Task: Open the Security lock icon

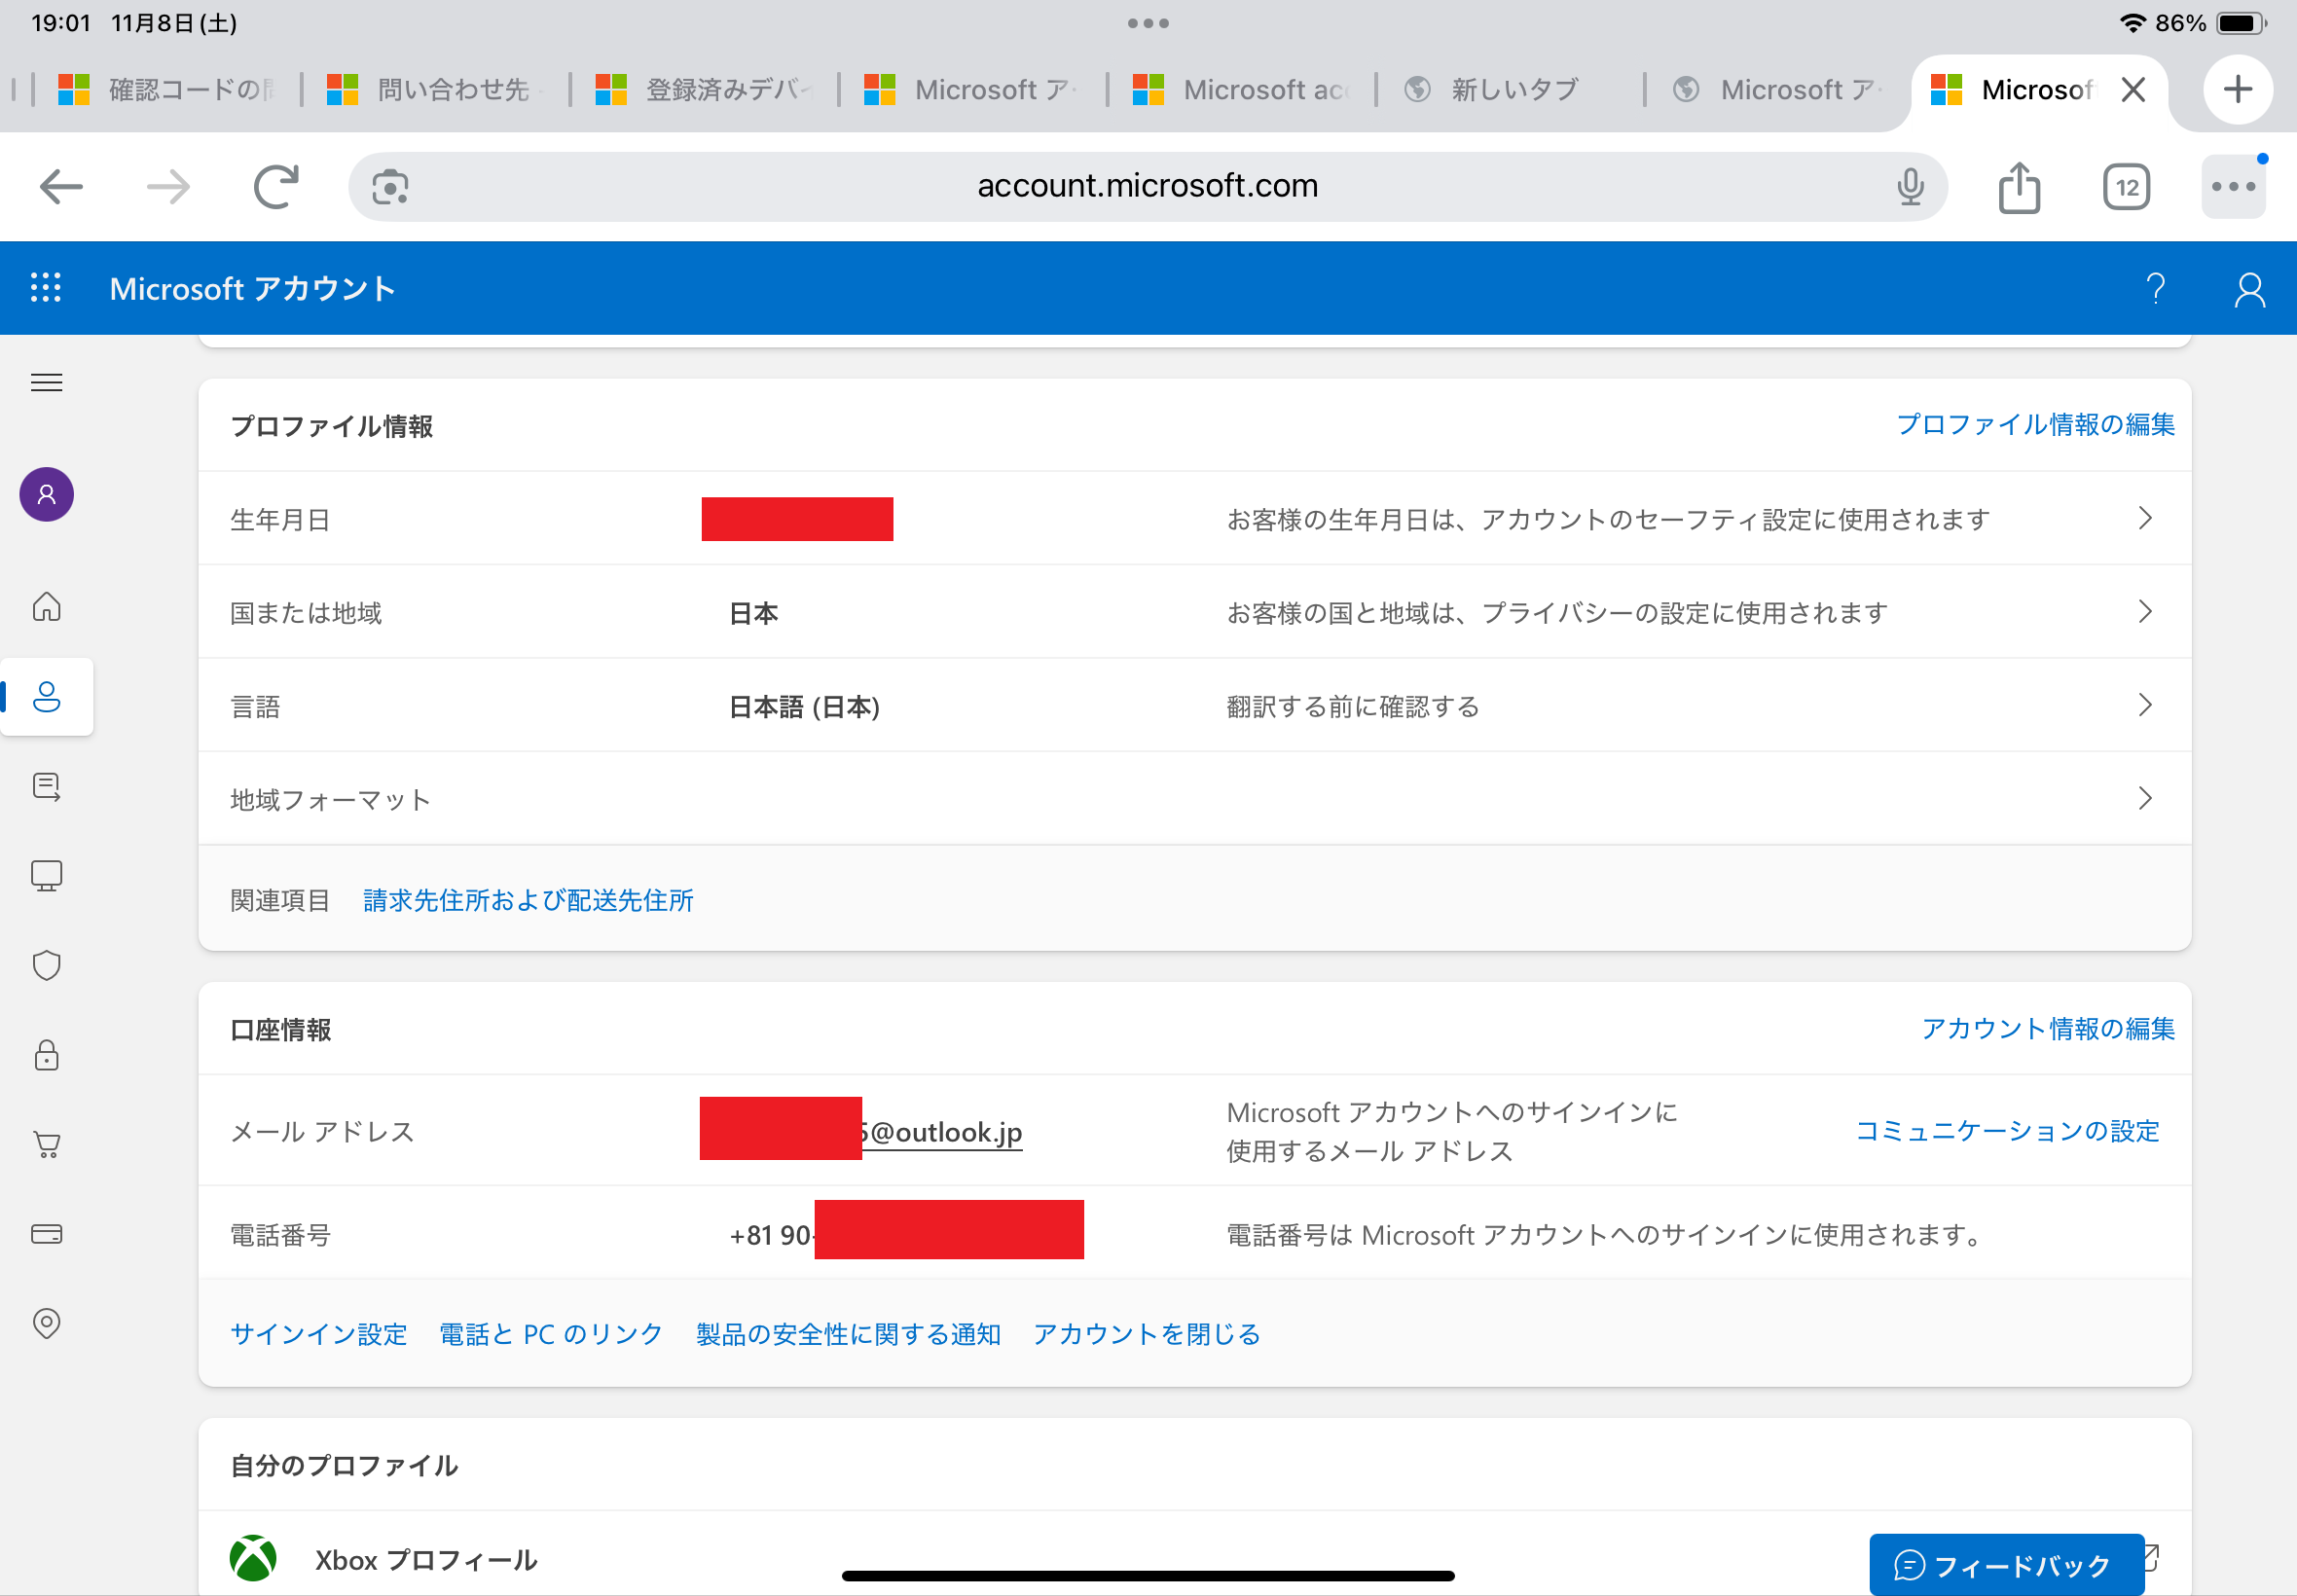Action: click(46, 1054)
